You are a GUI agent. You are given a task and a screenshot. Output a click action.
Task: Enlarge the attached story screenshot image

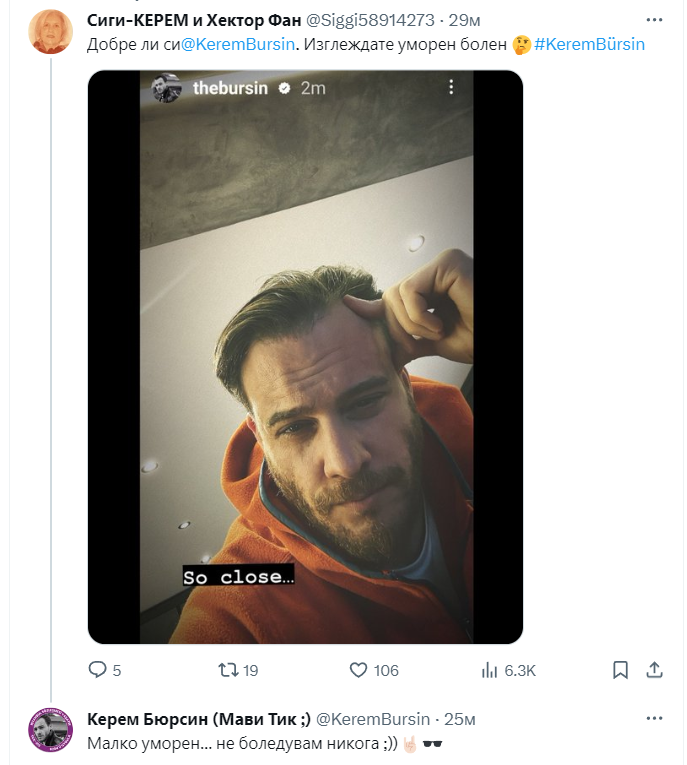(x=305, y=357)
